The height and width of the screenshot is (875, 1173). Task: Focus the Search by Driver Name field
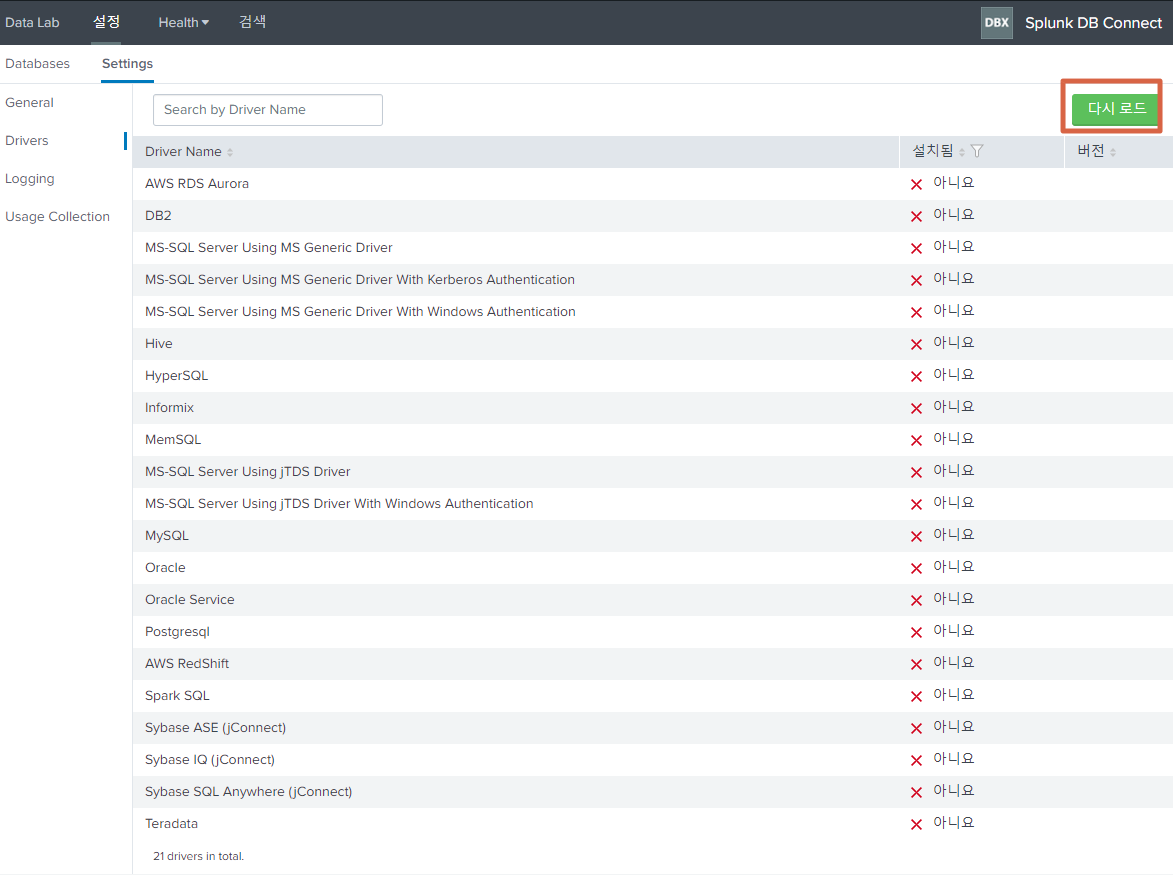[268, 110]
